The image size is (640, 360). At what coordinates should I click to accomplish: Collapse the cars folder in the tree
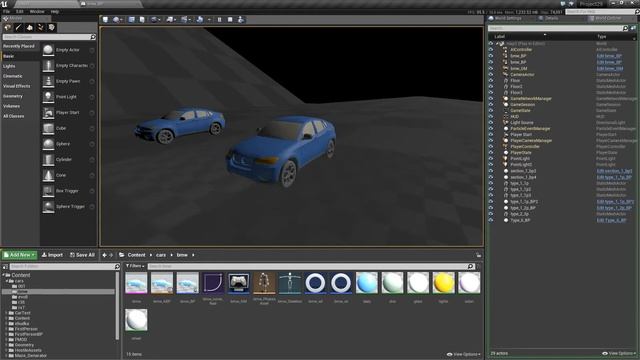point(7,281)
